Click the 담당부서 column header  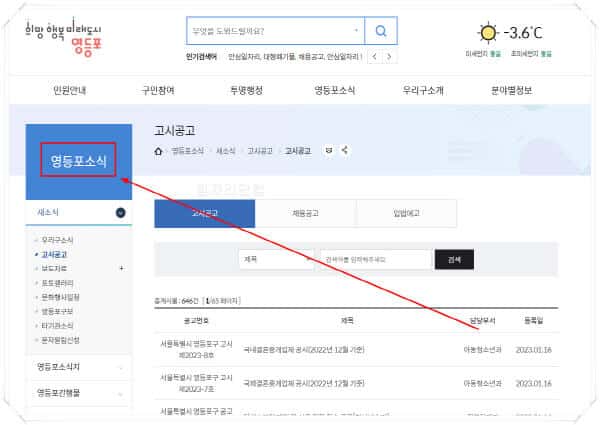point(483,321)
